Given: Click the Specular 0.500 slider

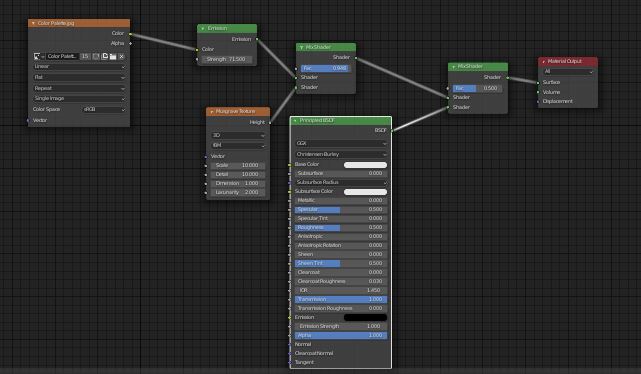Looking at the screenshot, I should pyautogui.click(x=341, y=210).
